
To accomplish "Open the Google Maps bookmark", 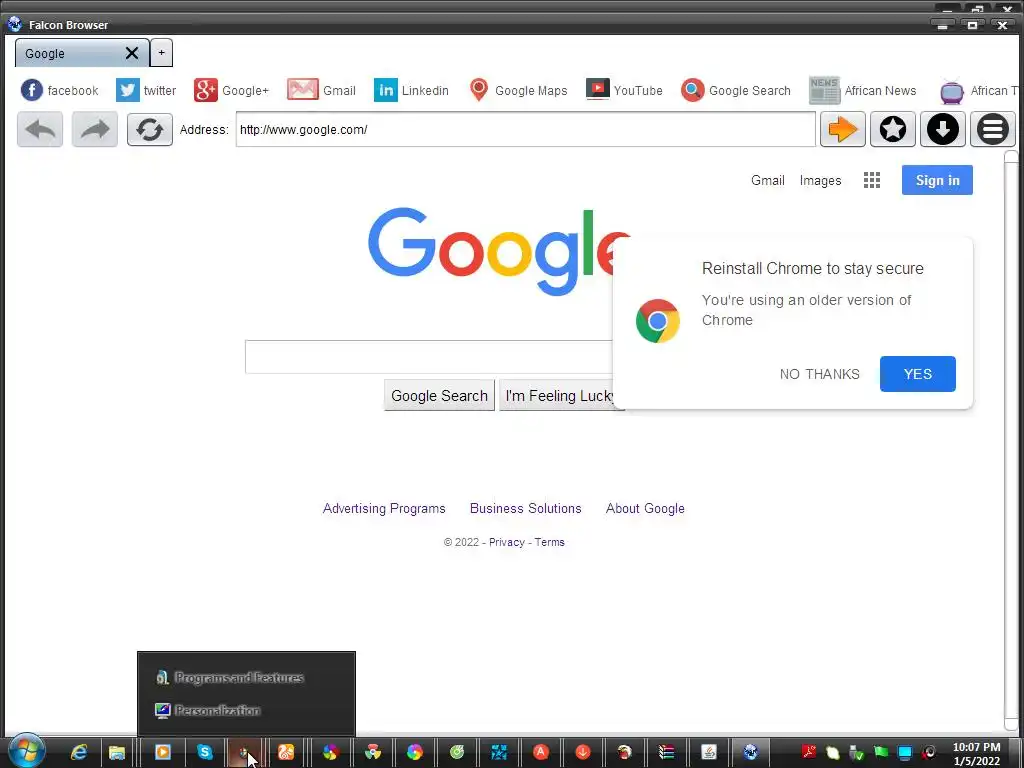I will [518, 90].
